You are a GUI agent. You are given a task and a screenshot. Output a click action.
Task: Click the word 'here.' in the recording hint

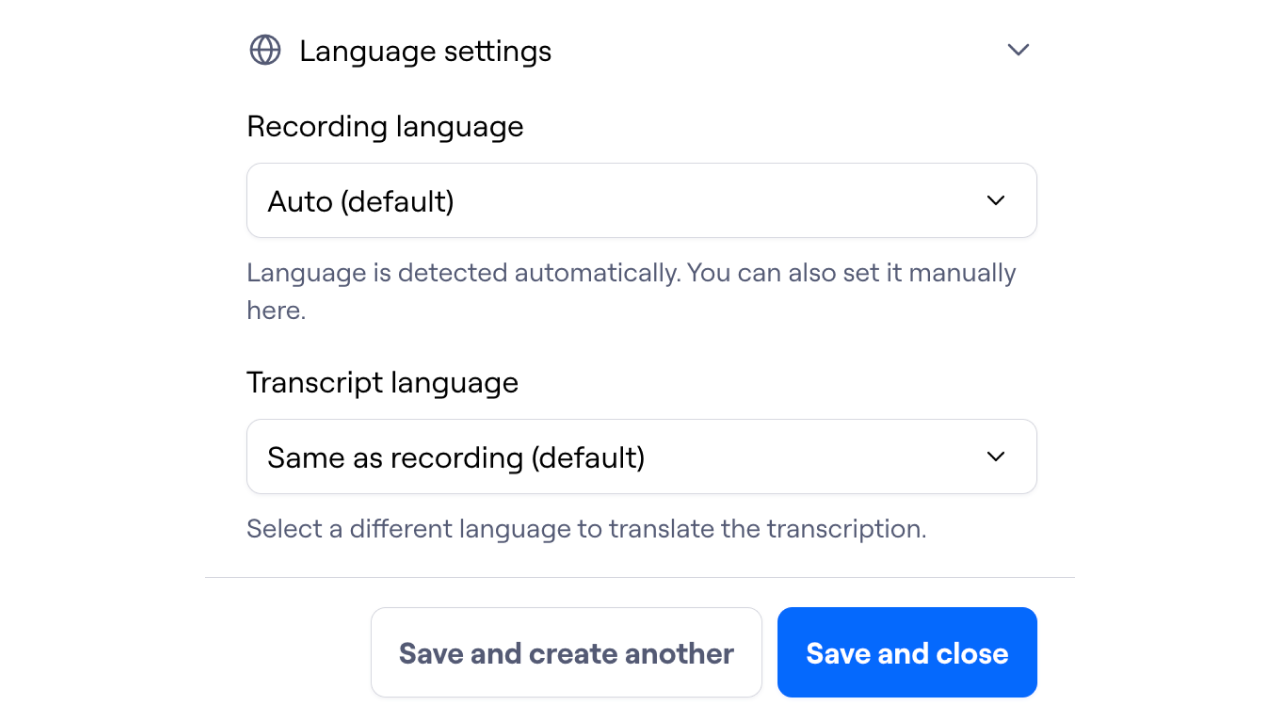pyautogui.click(x=276, y=311)
